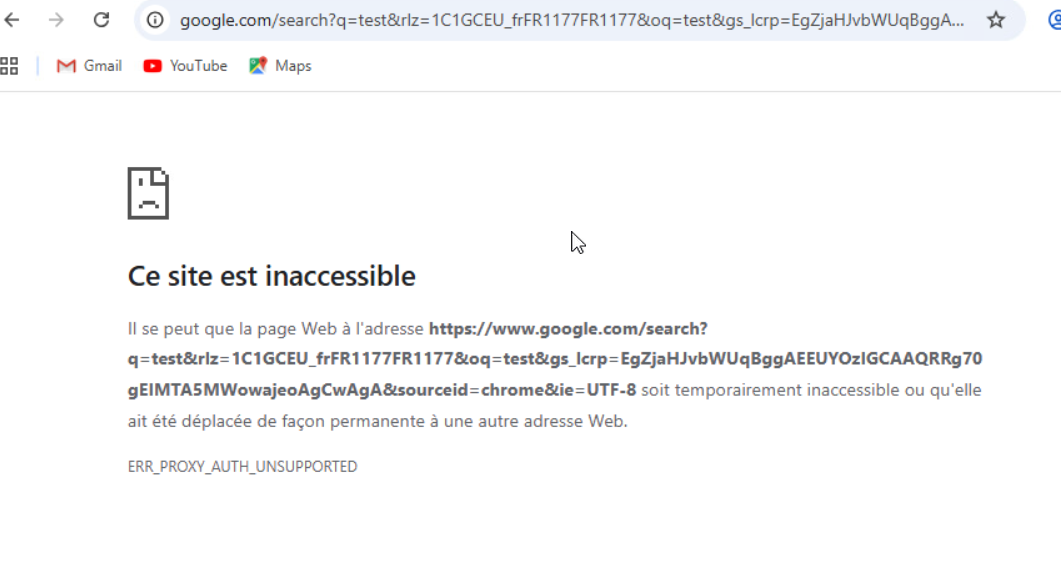Open the Gmail bookmark label
The height and width of the screenshot is (588, 1061).
pyautogui.click(x=103, y=66)
